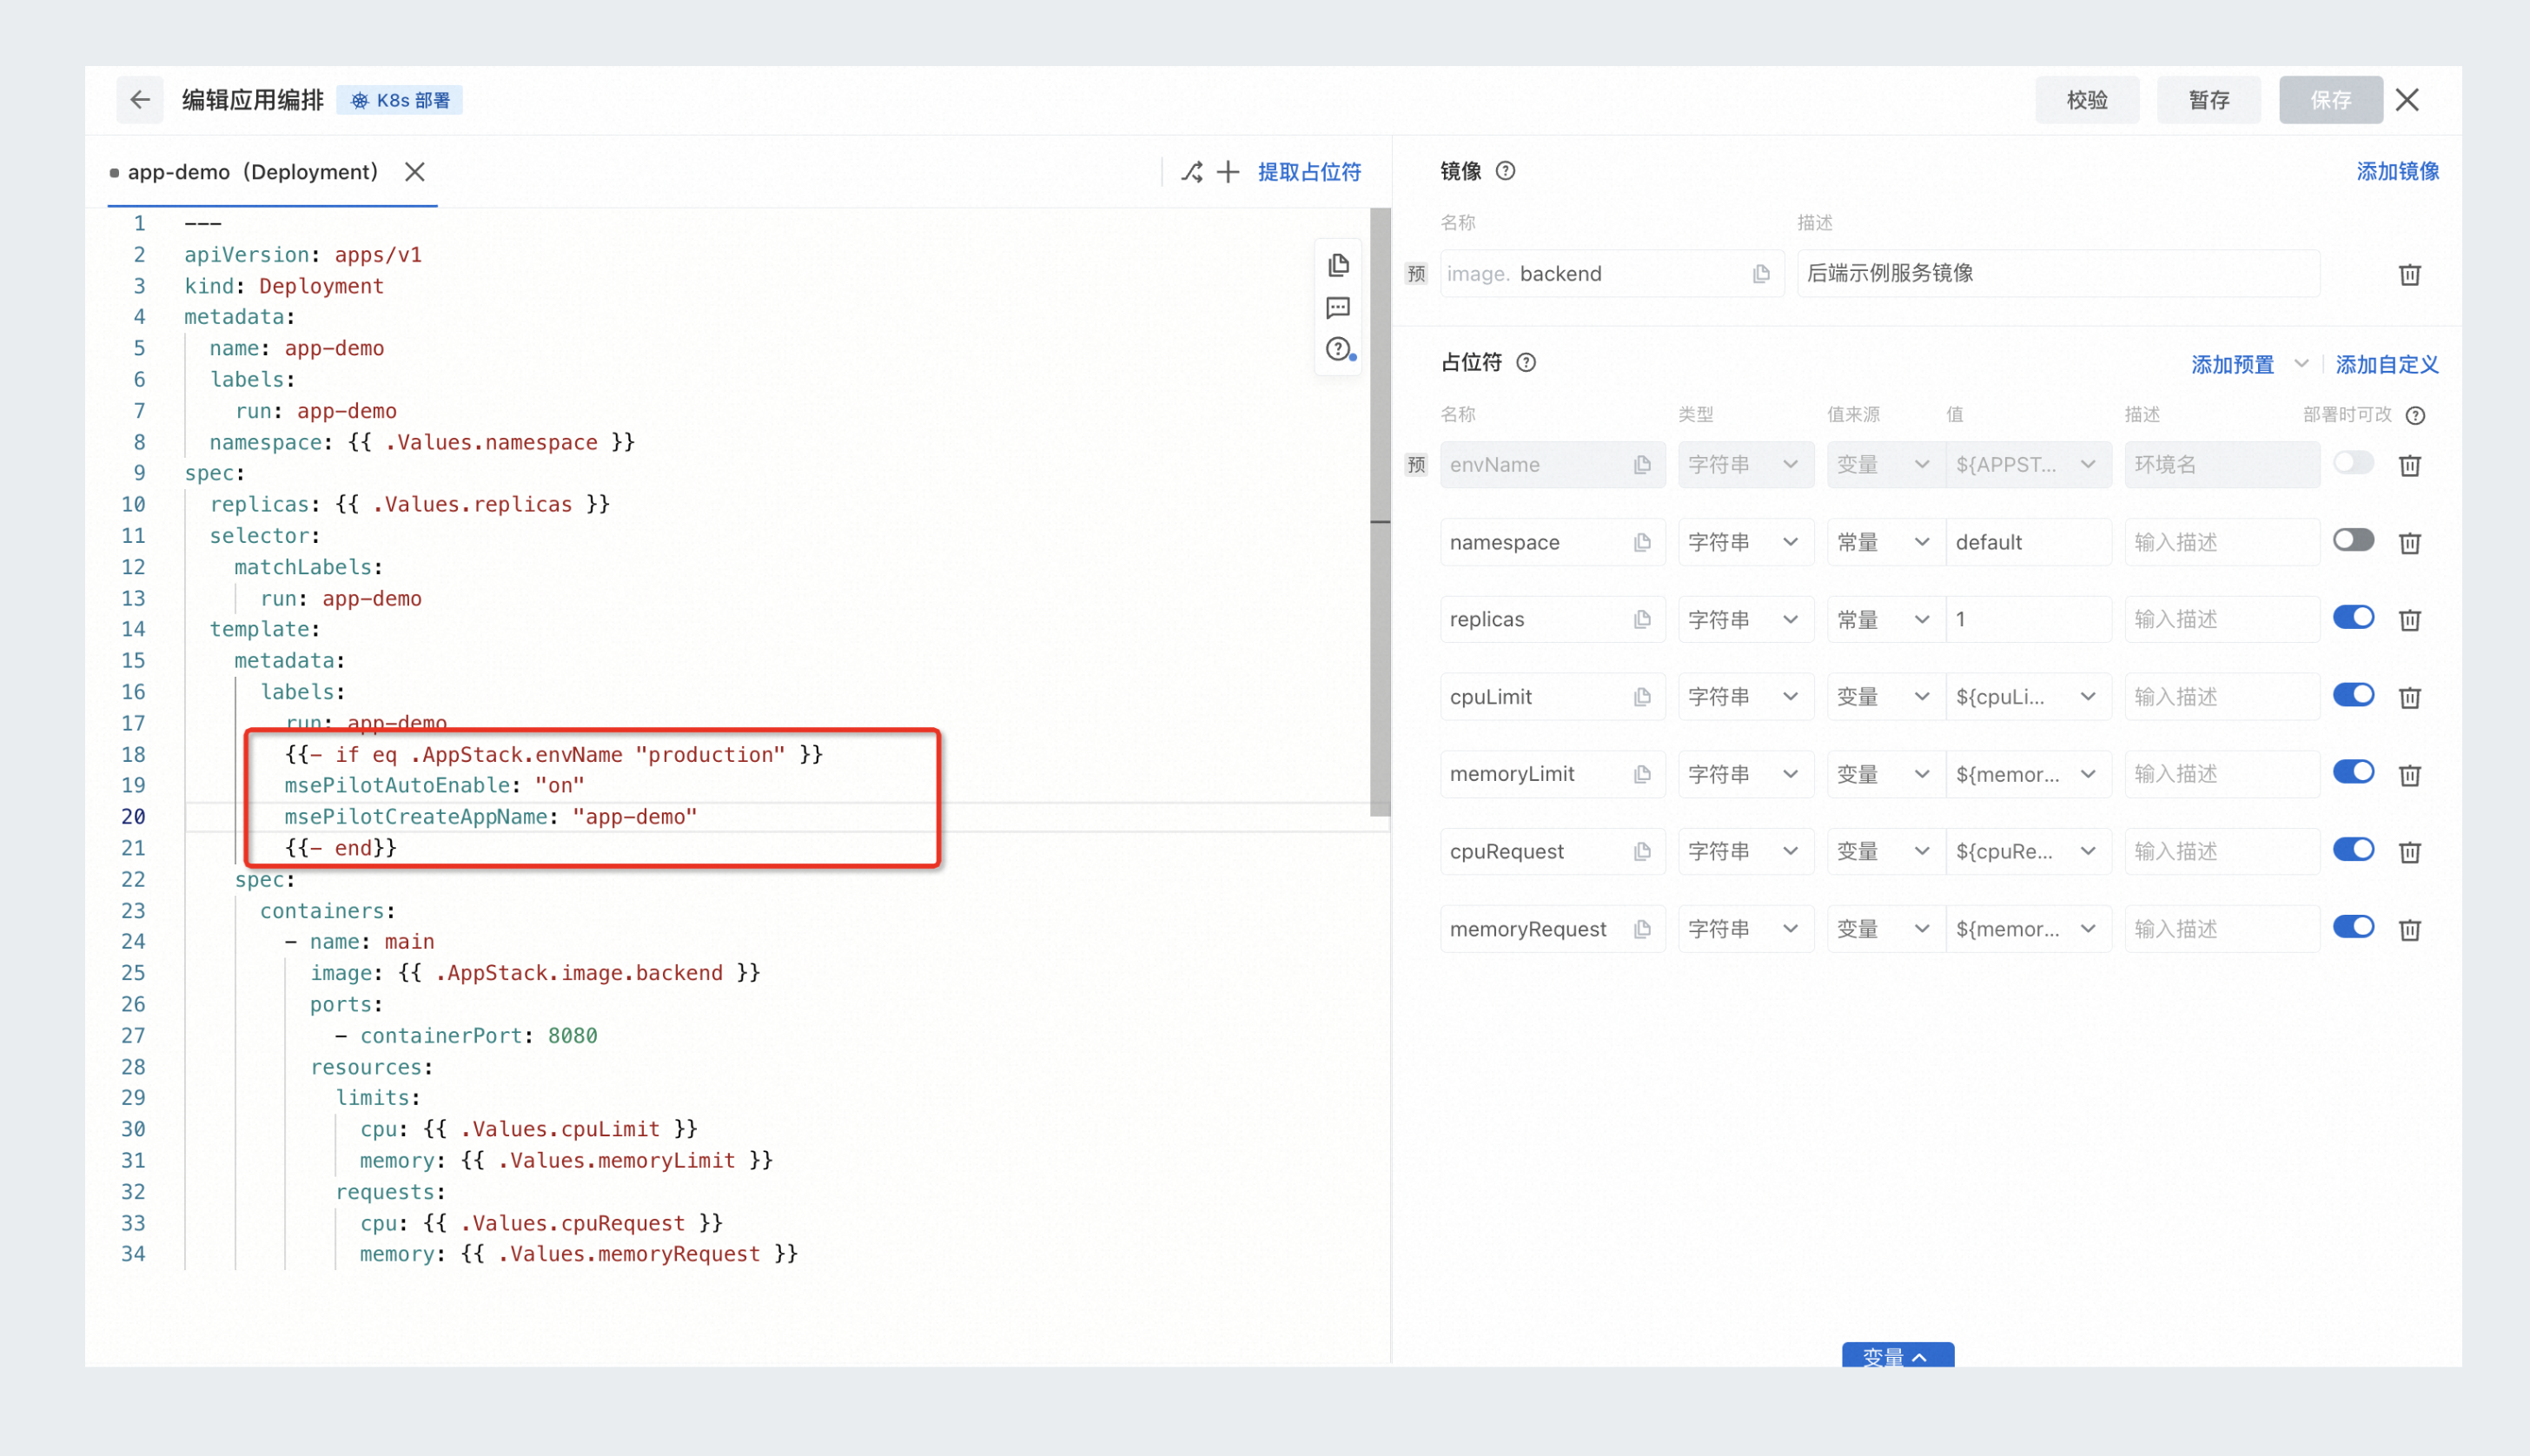Open value source dropdown for namespace
This screenshot has height=1456, width=2530.
click(x=1885, y=542)
